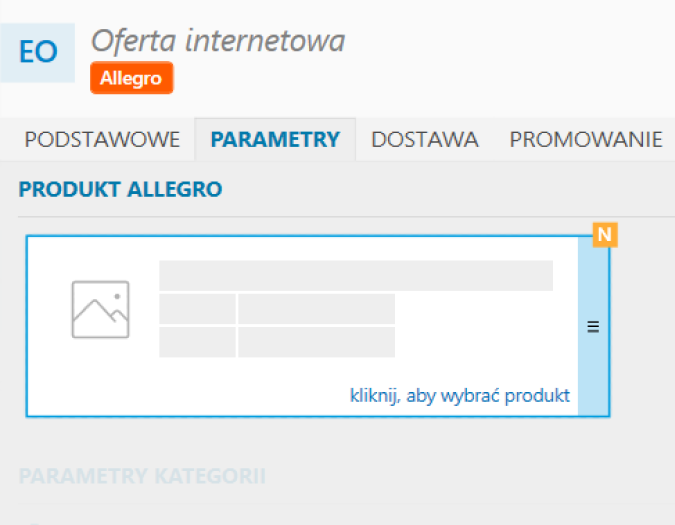Switch to the PODSTAWOWE tab
675x525 pixels.
pos(102,139)
